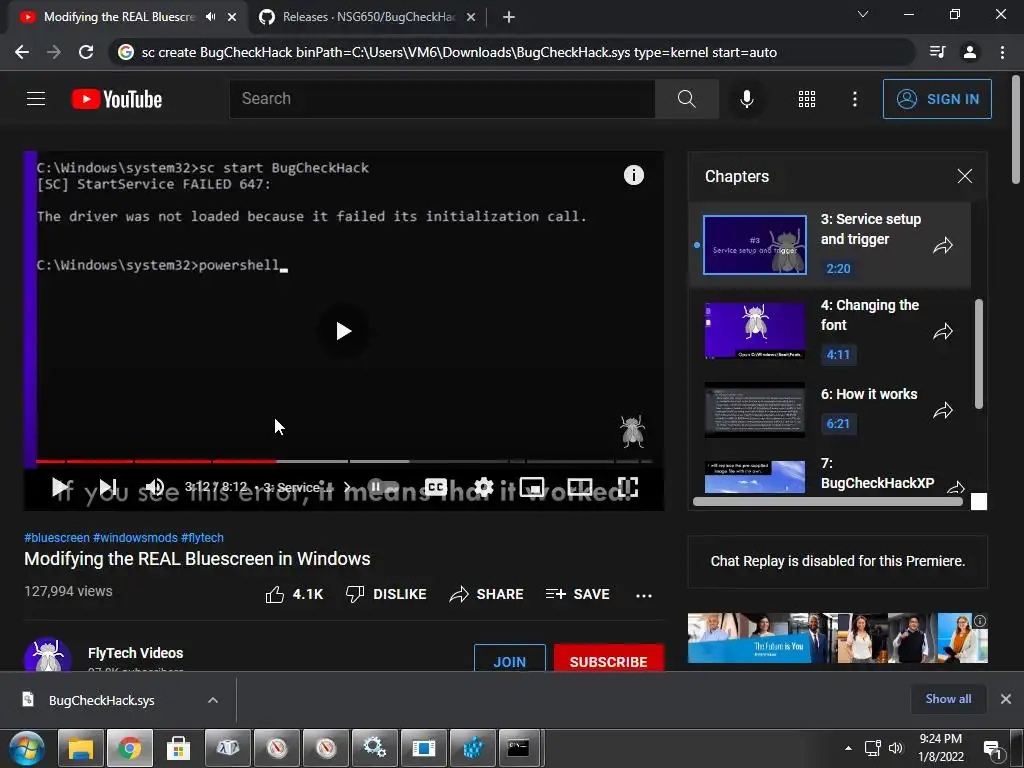The height and width of the screenshot is (768, 1024).
Task: Open the #flytech hashtag
Action: click(x=202, y=537)
